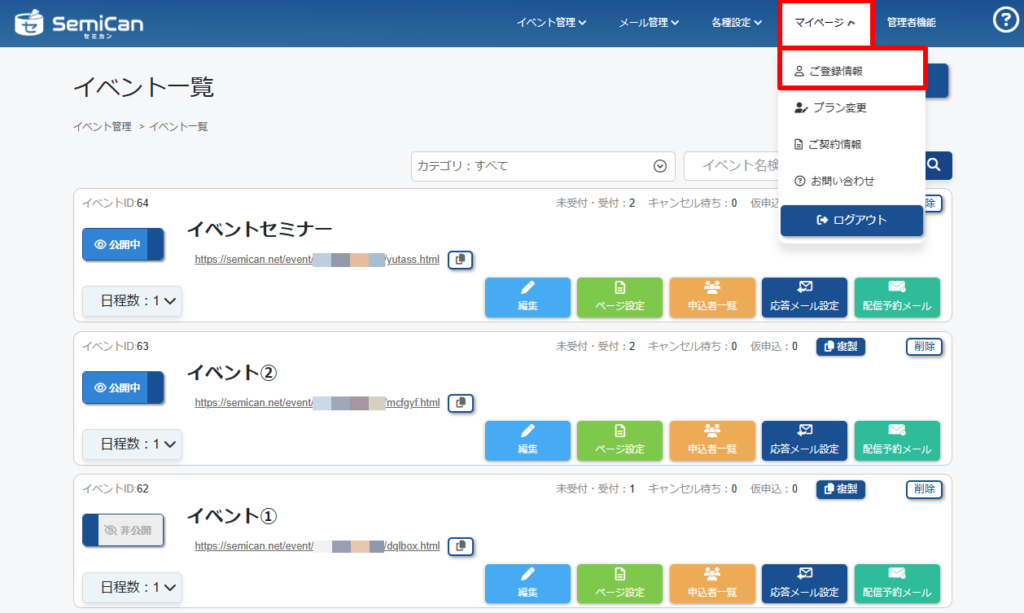Click the SemiCan logo
This screenshot has width=1024, height=613.
(79, 22)
